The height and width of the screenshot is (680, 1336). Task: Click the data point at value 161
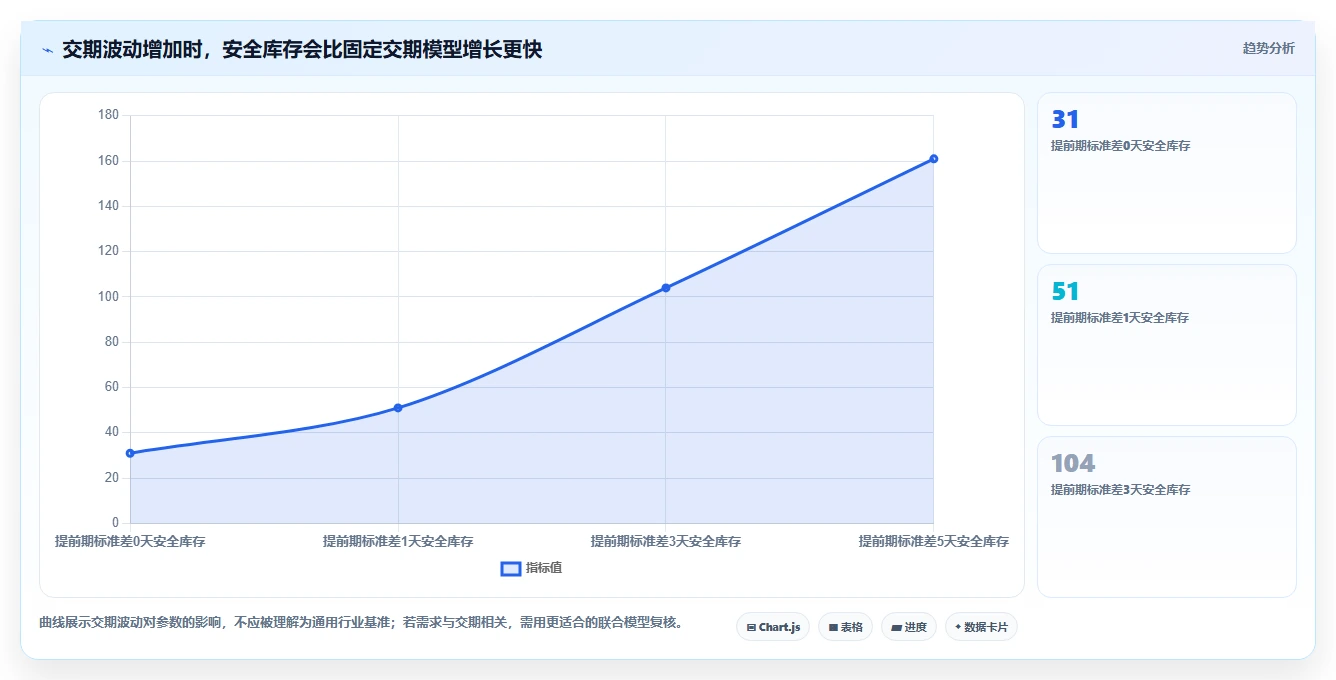pos(933,159)
